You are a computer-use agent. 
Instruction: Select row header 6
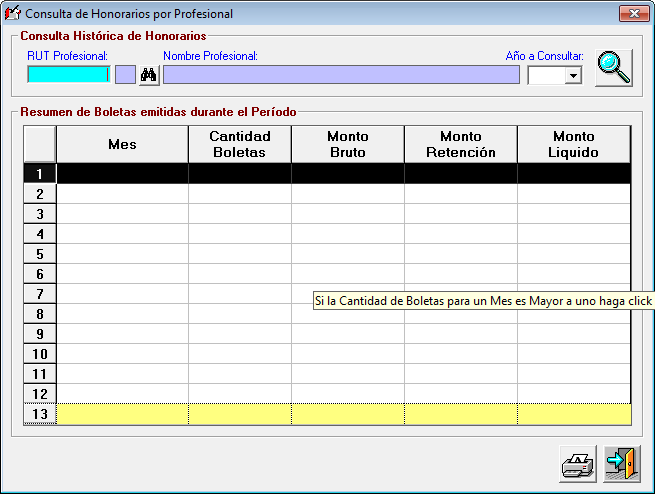point(40,274)
